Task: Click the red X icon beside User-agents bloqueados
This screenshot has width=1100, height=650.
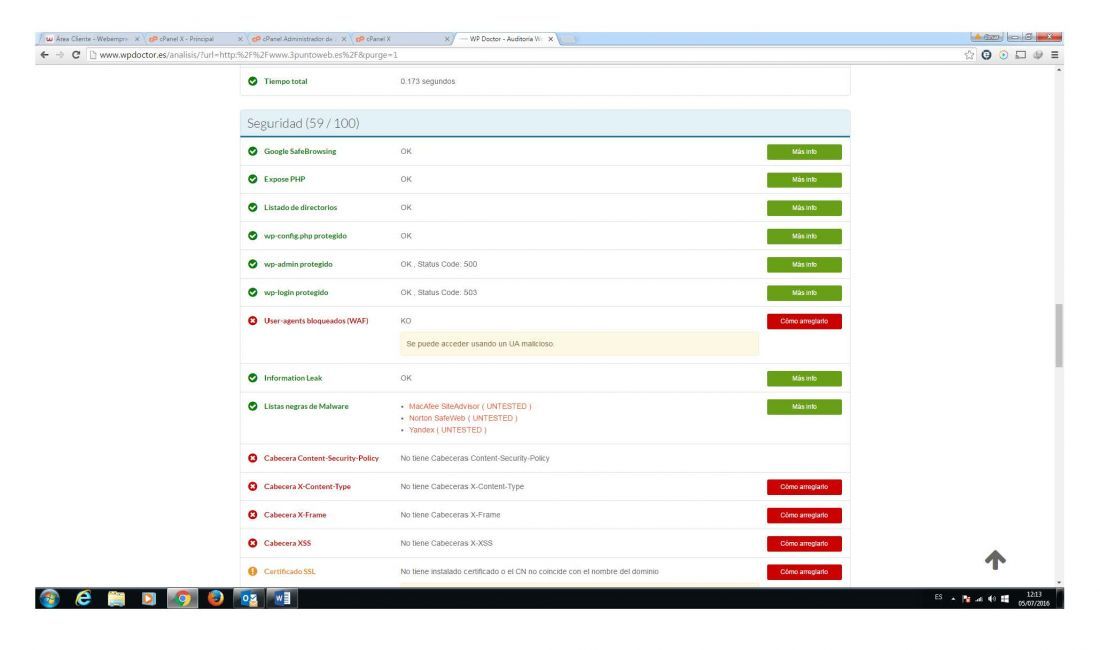Action: coord(253,320)
